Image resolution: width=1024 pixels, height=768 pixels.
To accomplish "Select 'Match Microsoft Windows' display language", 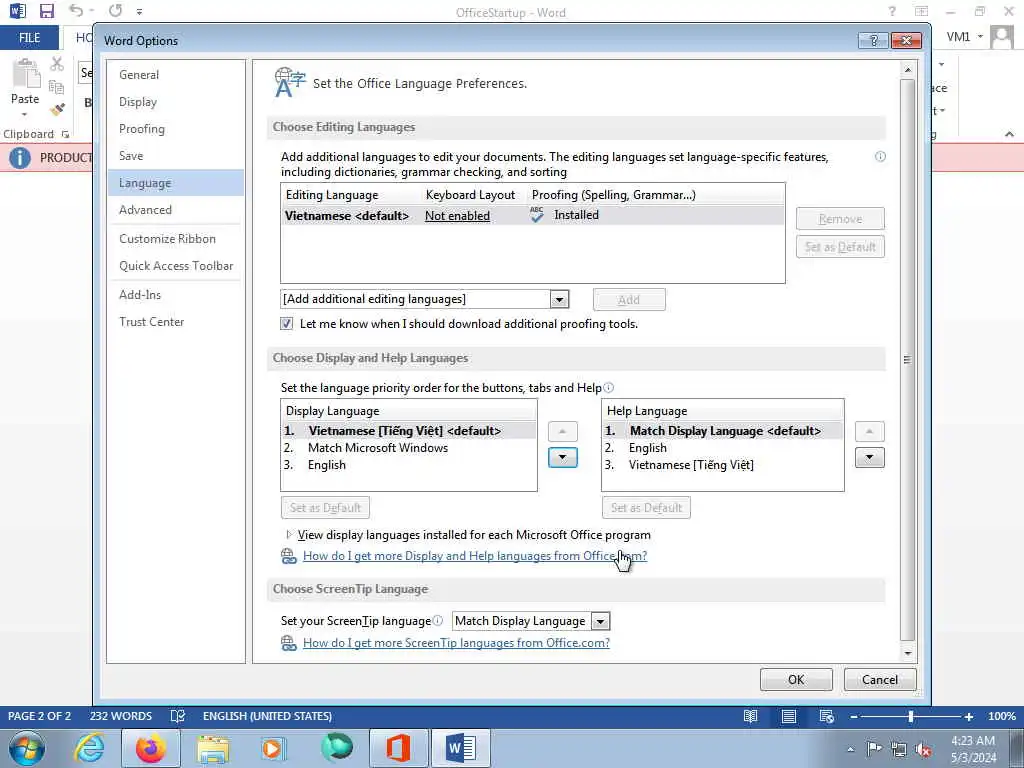I will click(409, 448).
